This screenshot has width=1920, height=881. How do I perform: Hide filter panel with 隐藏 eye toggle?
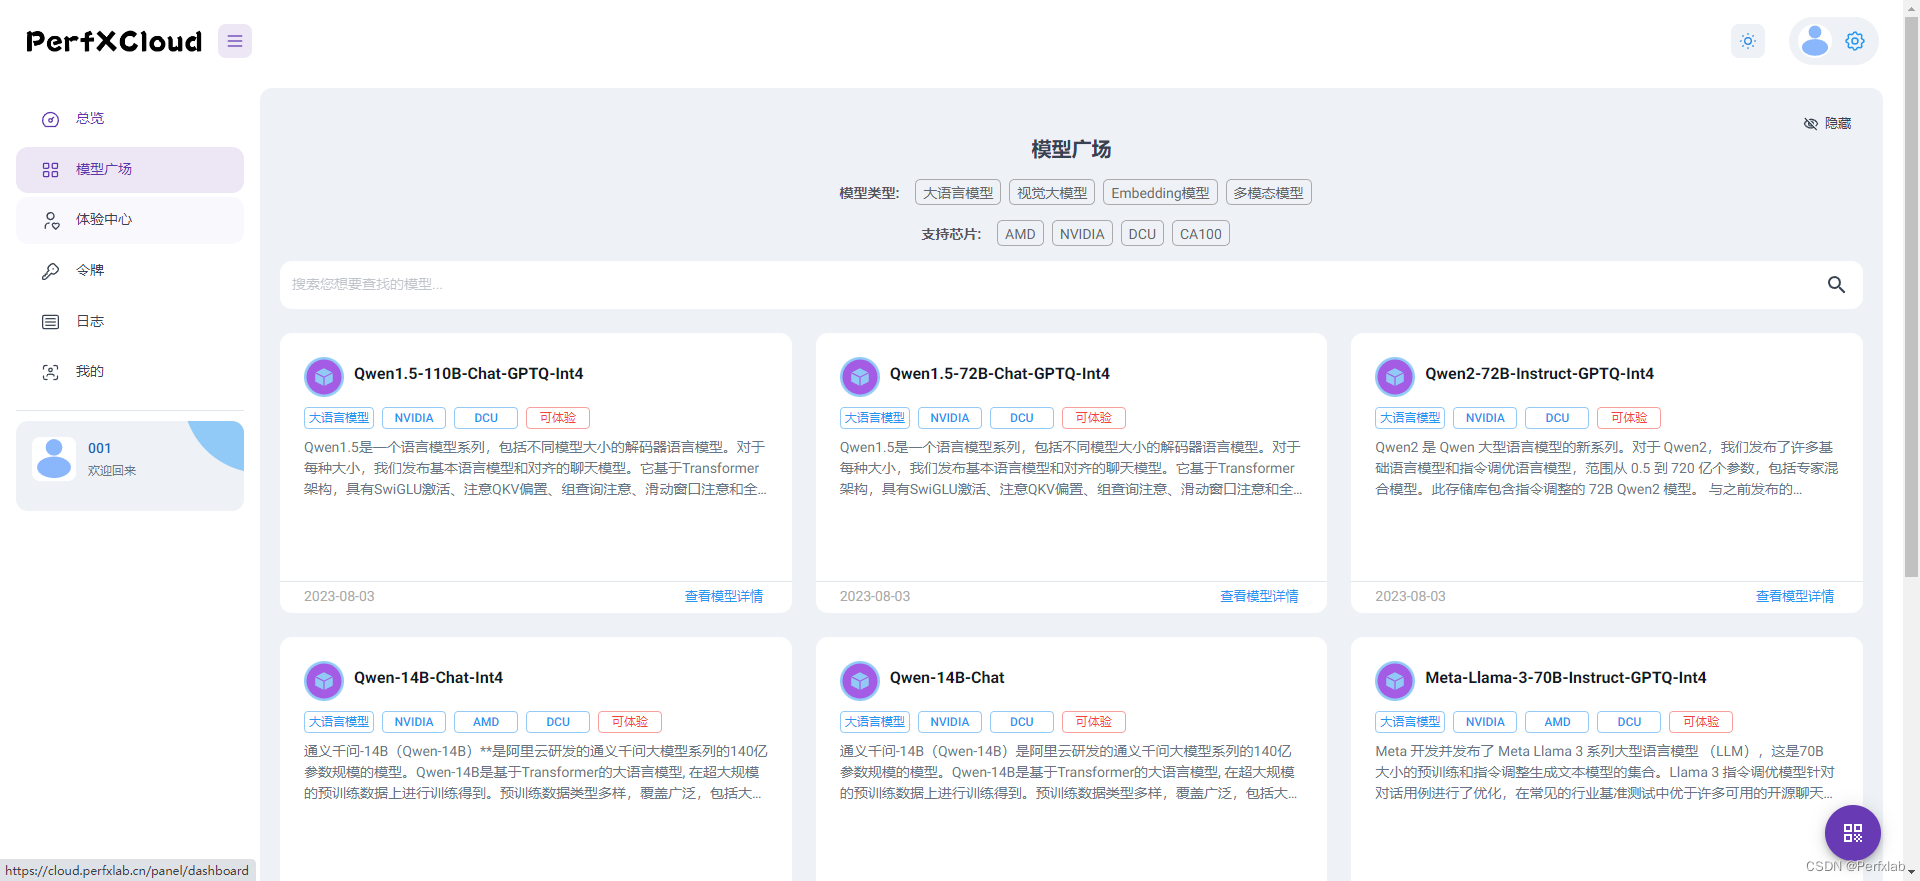pos(1827,123)
